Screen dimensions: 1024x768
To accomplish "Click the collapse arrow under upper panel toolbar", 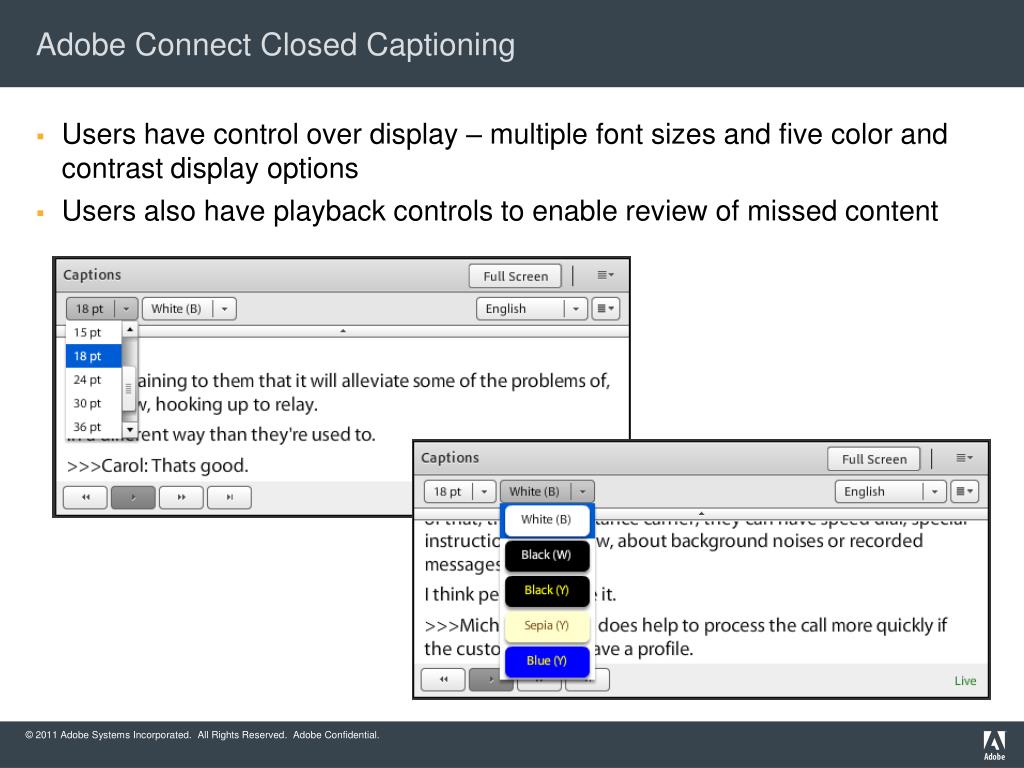I will click(x=342, y=331).
